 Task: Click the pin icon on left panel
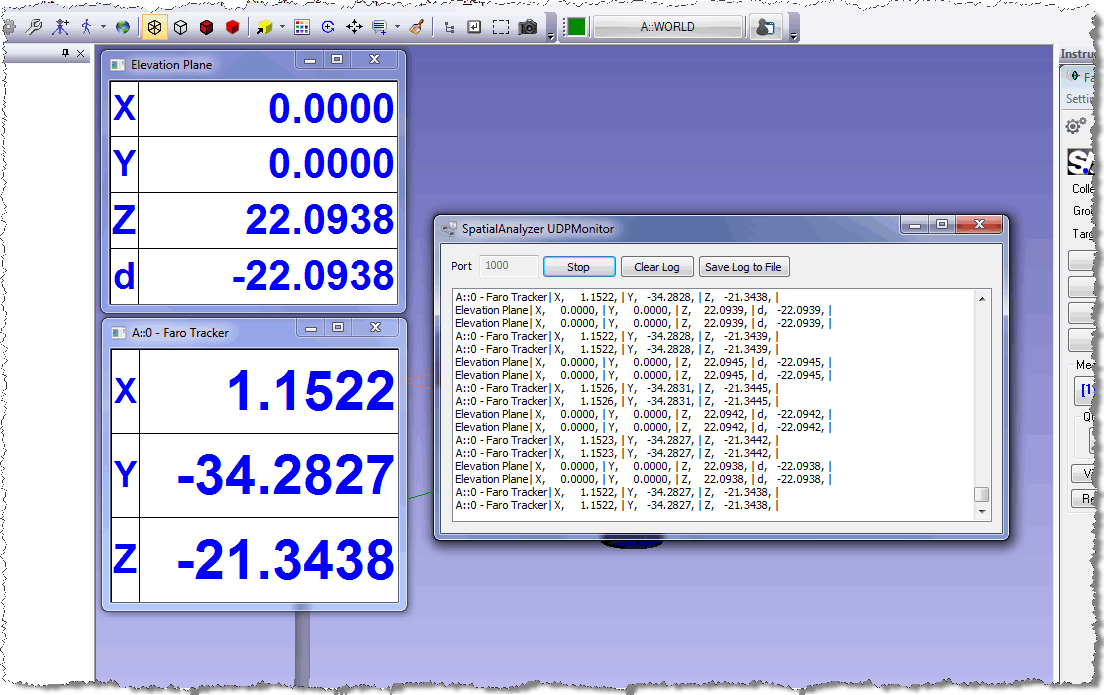coord(65,53)
